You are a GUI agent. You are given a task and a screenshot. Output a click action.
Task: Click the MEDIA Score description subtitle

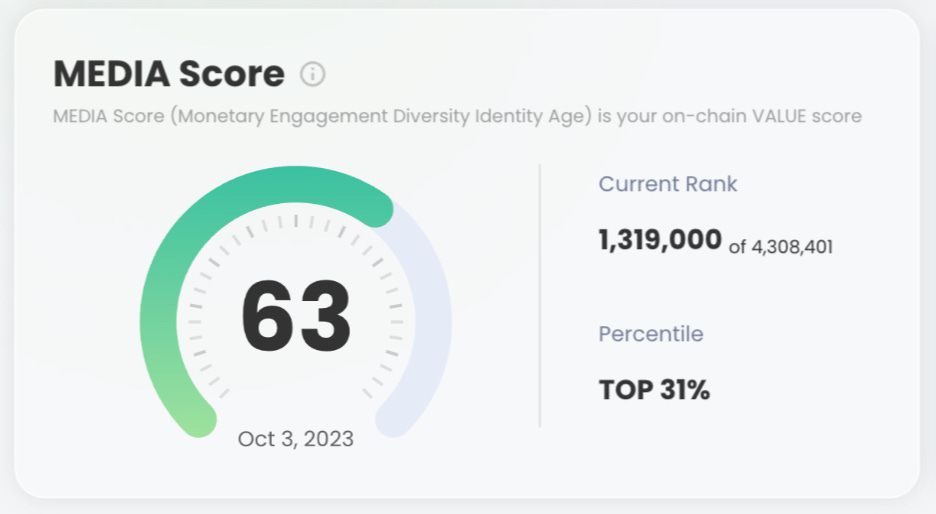tap(457, 116)
